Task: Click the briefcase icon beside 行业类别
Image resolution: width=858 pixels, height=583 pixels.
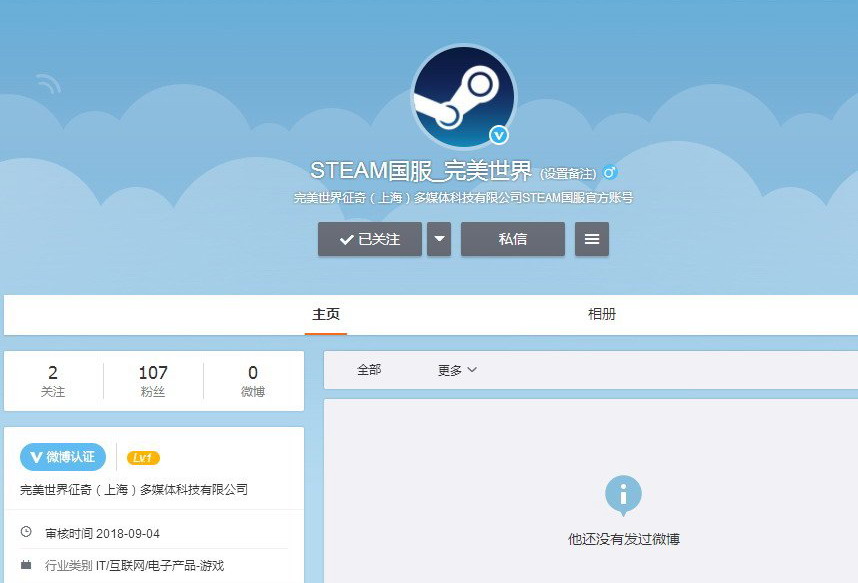Action: [x=26, y=564]
